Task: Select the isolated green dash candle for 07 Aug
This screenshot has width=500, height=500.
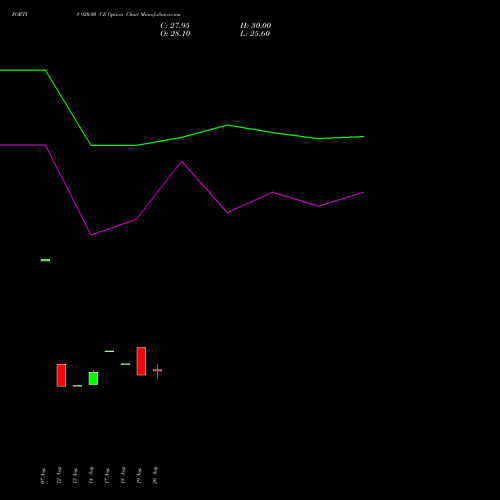Action: pos(45,260)
